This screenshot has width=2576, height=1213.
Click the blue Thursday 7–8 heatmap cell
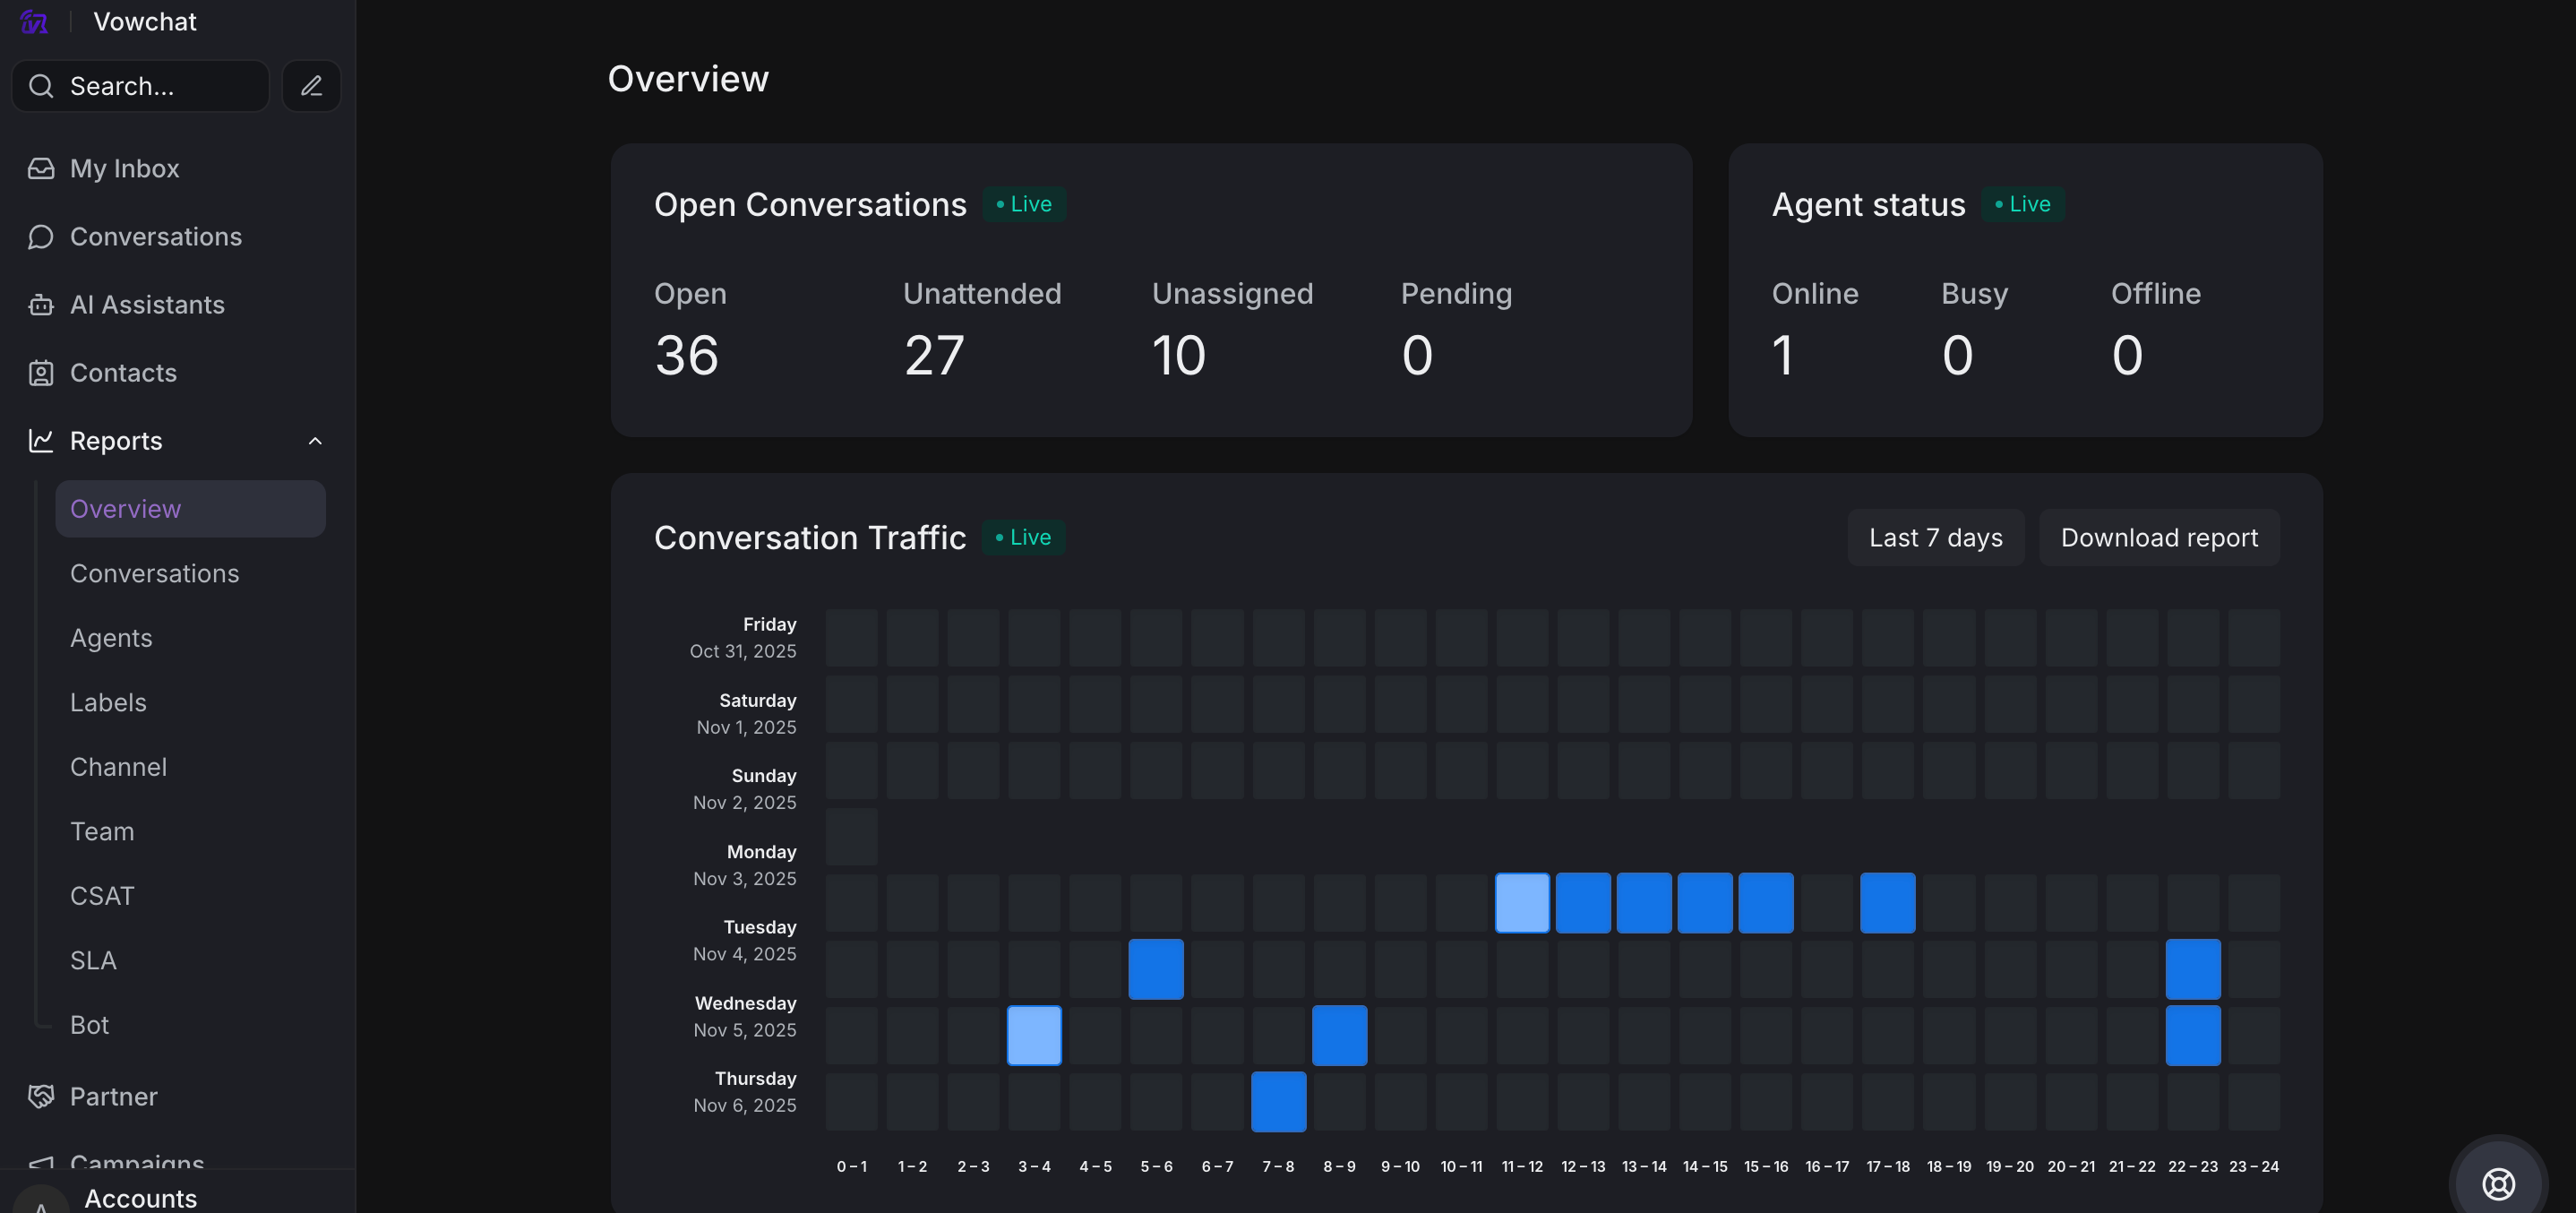pyautogui.click(x=1278, y=1101)
